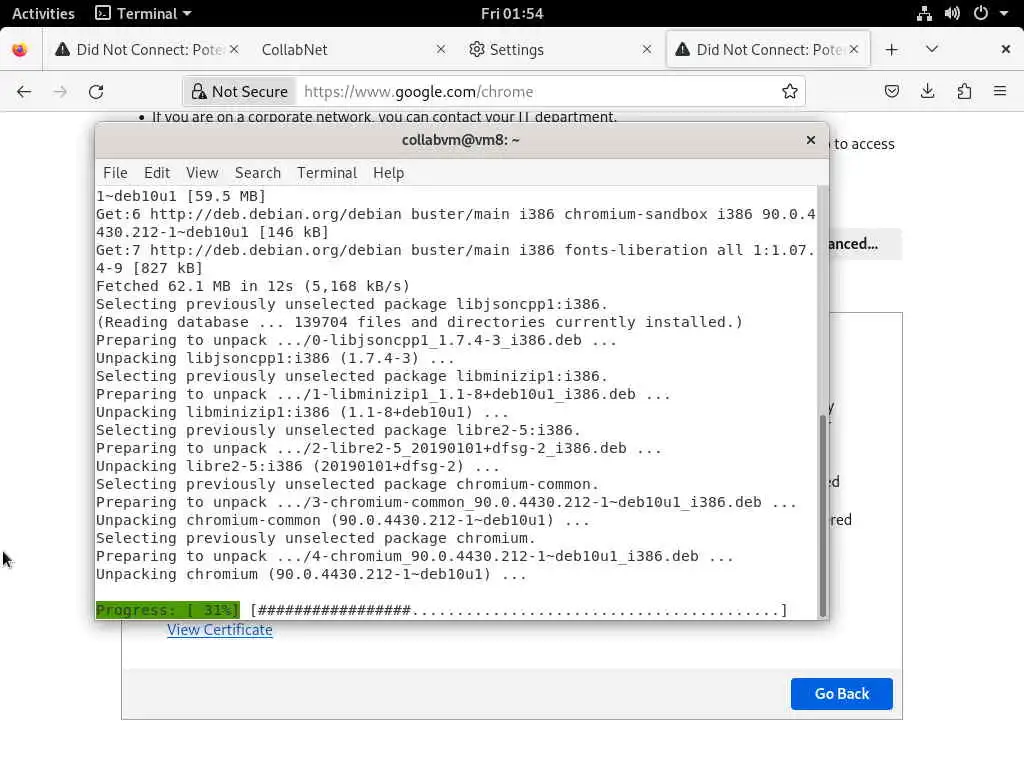
Task: Open the Firefox extensions icon
Action: tap(964, 91)
